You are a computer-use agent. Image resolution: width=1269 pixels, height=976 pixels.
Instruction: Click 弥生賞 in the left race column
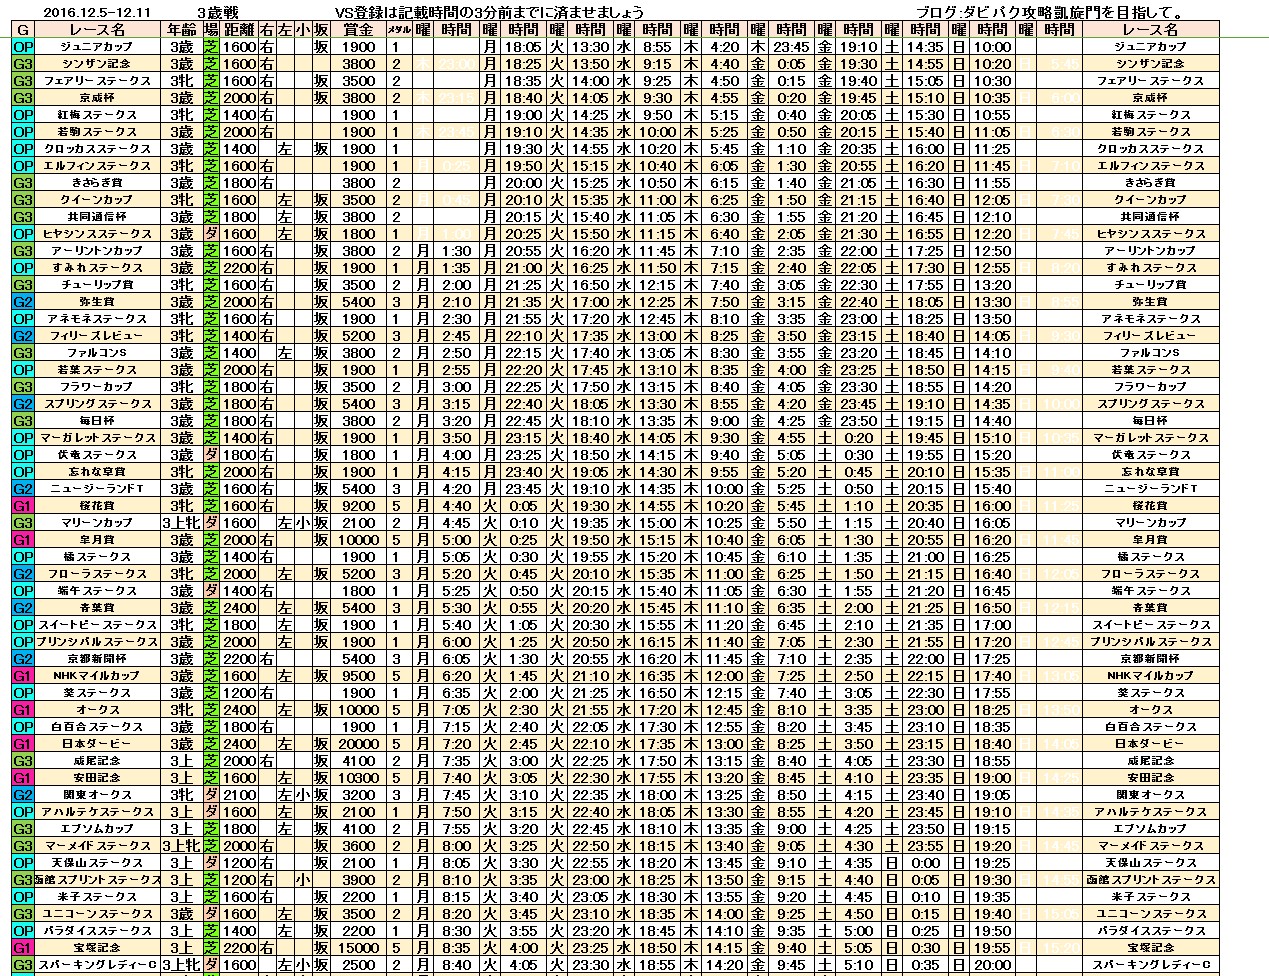[x=96, y=302]
